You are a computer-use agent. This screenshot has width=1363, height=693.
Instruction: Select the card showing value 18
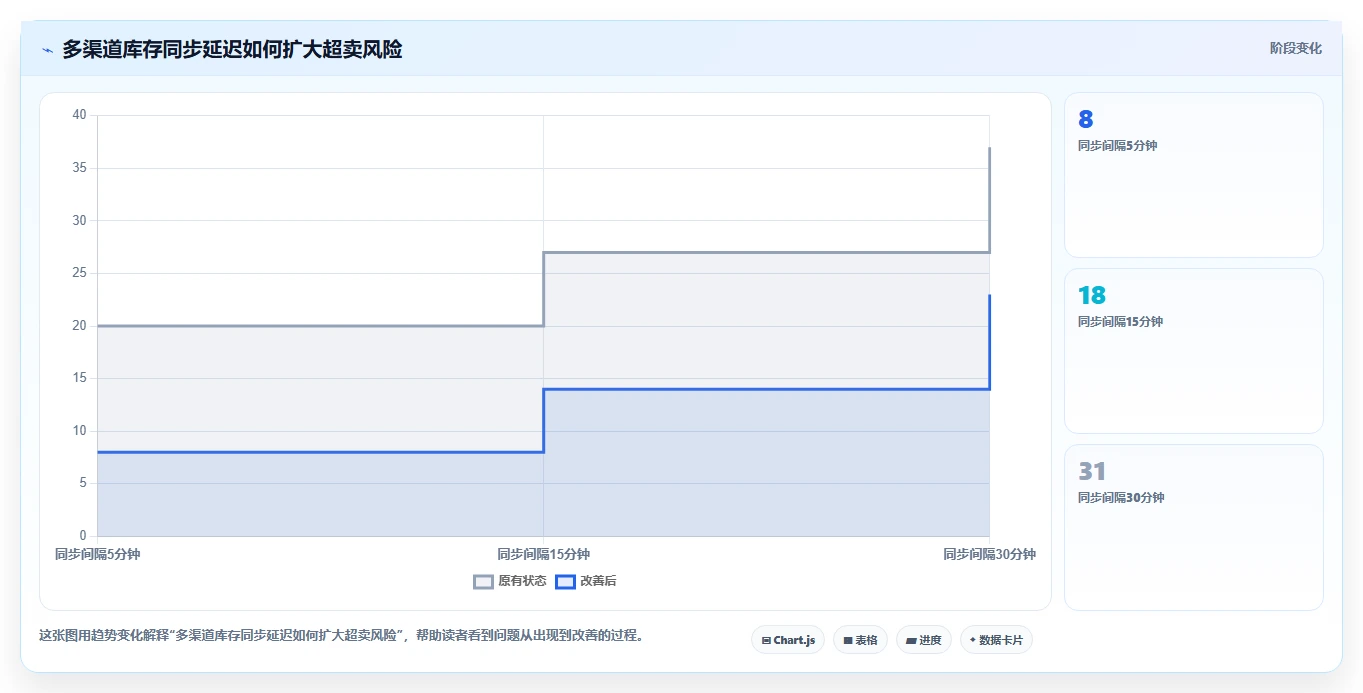pos(1194,351)
